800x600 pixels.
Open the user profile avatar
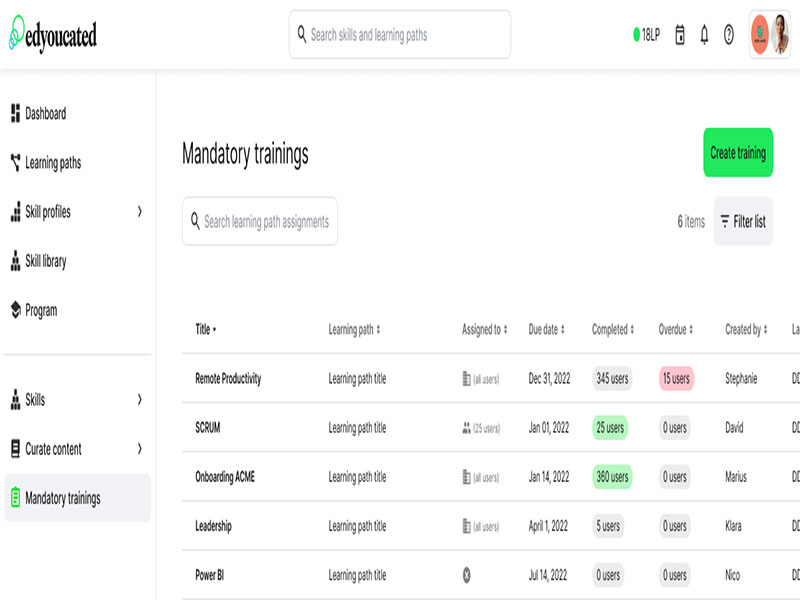click(770, 35)
